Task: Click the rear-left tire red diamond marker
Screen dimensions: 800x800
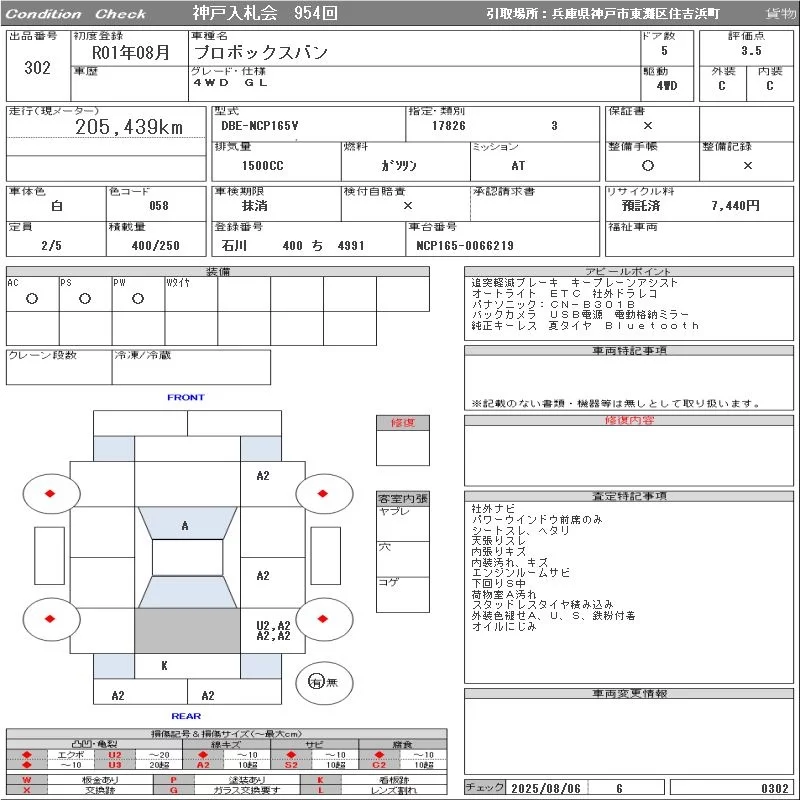Action: click(50, 619)
